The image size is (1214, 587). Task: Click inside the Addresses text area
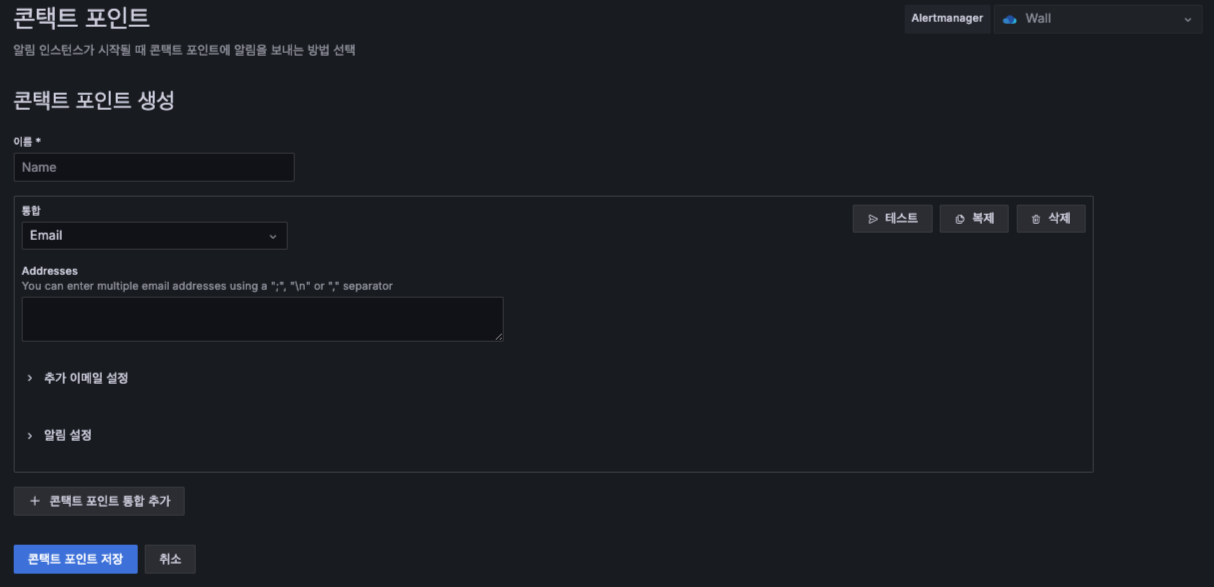click(262, 319)
